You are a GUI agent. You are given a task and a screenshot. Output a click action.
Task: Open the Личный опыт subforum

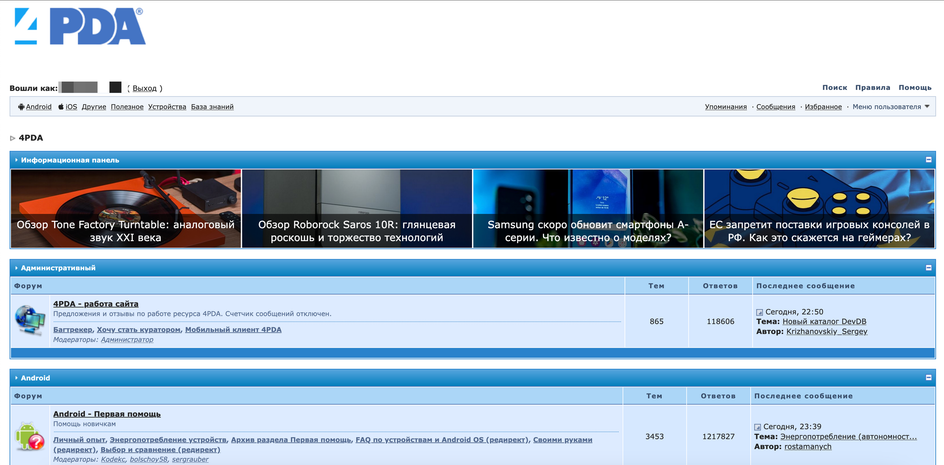pyautogui.click(x=79, y=440)
